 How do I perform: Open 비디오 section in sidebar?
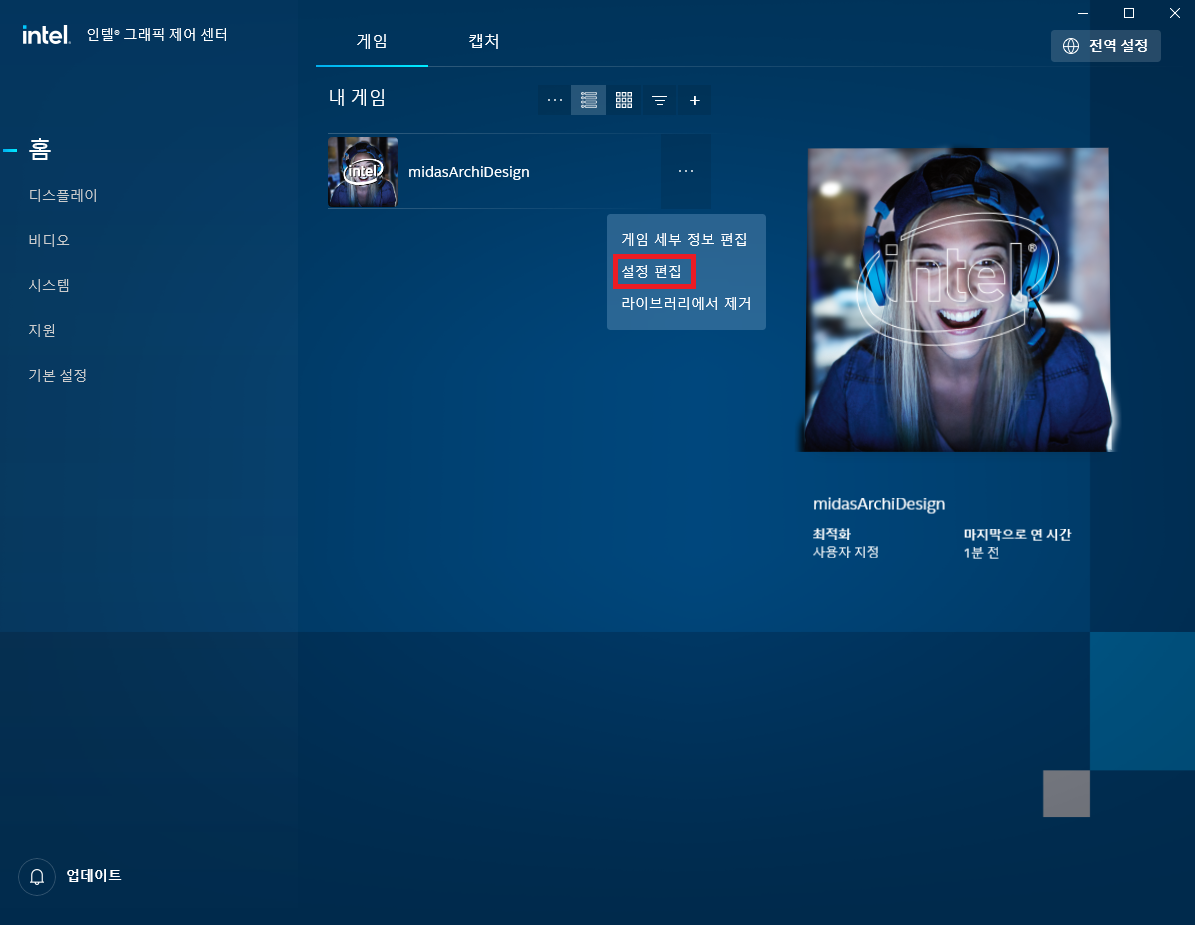click(x=49, y=240)
